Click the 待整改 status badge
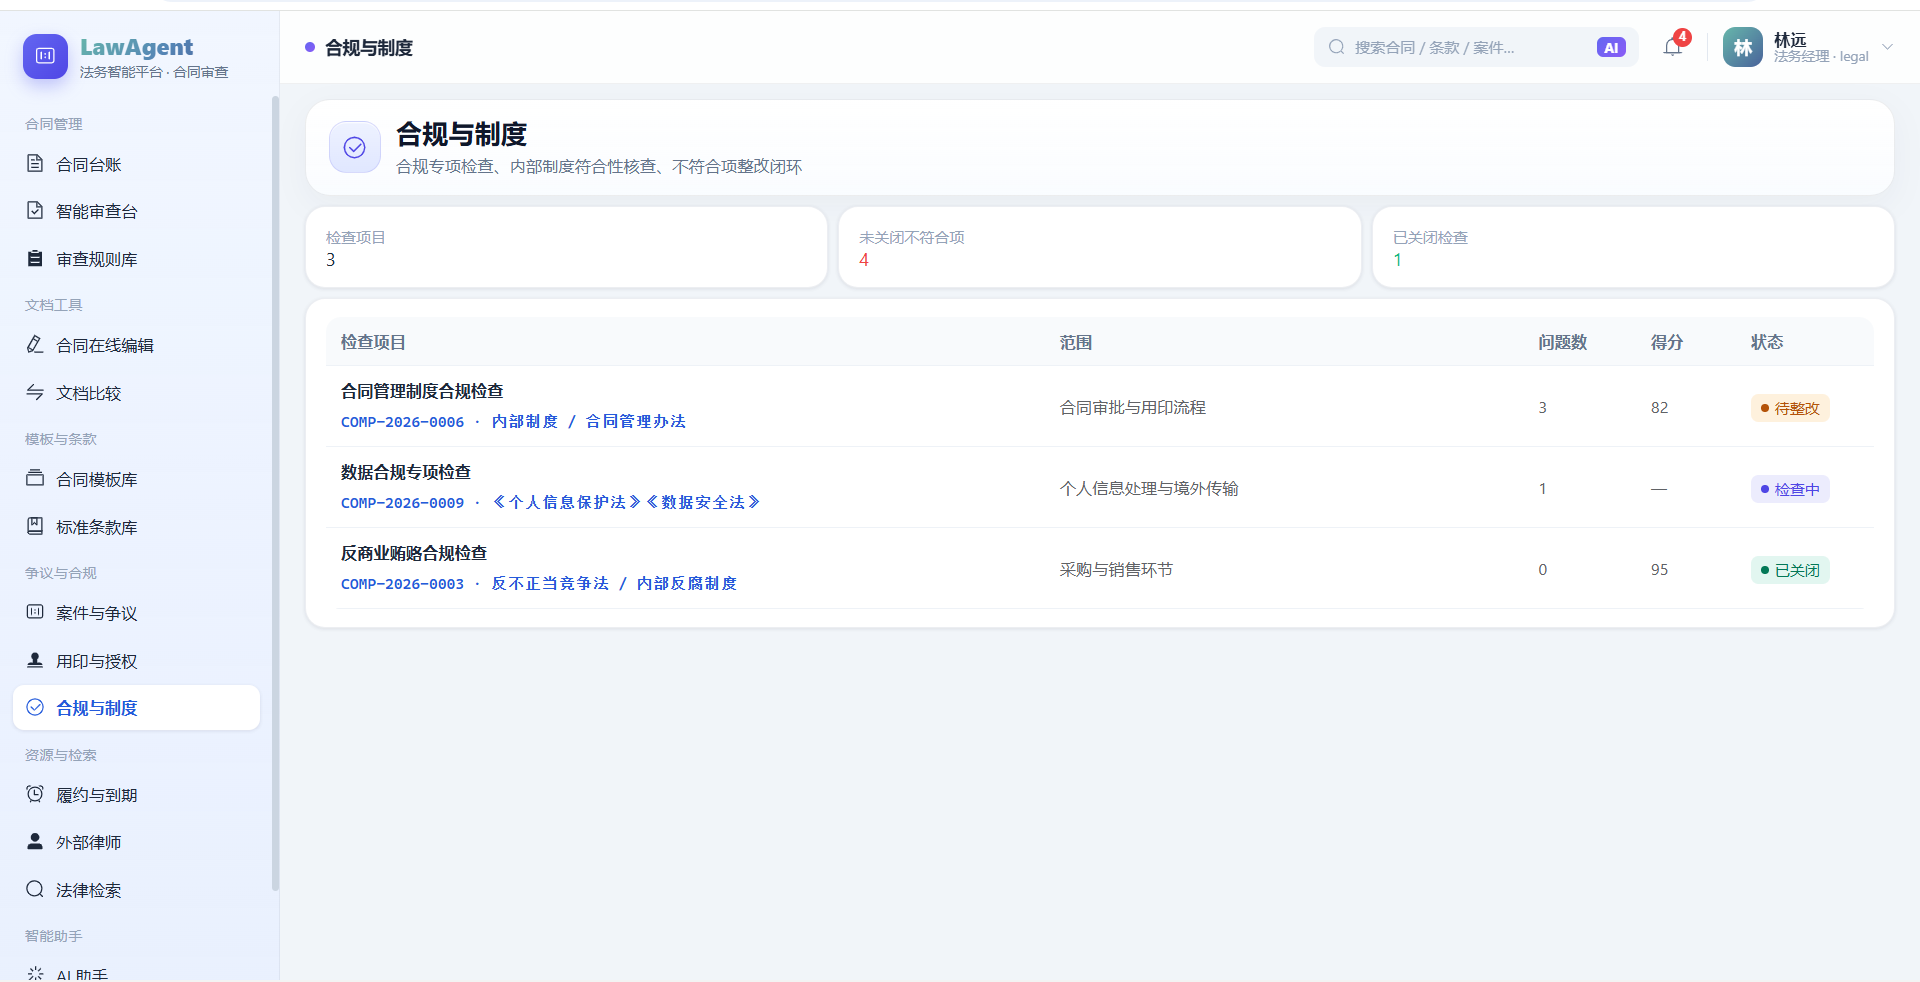This screenshot has width=1920, height=982. point(1790,408)
